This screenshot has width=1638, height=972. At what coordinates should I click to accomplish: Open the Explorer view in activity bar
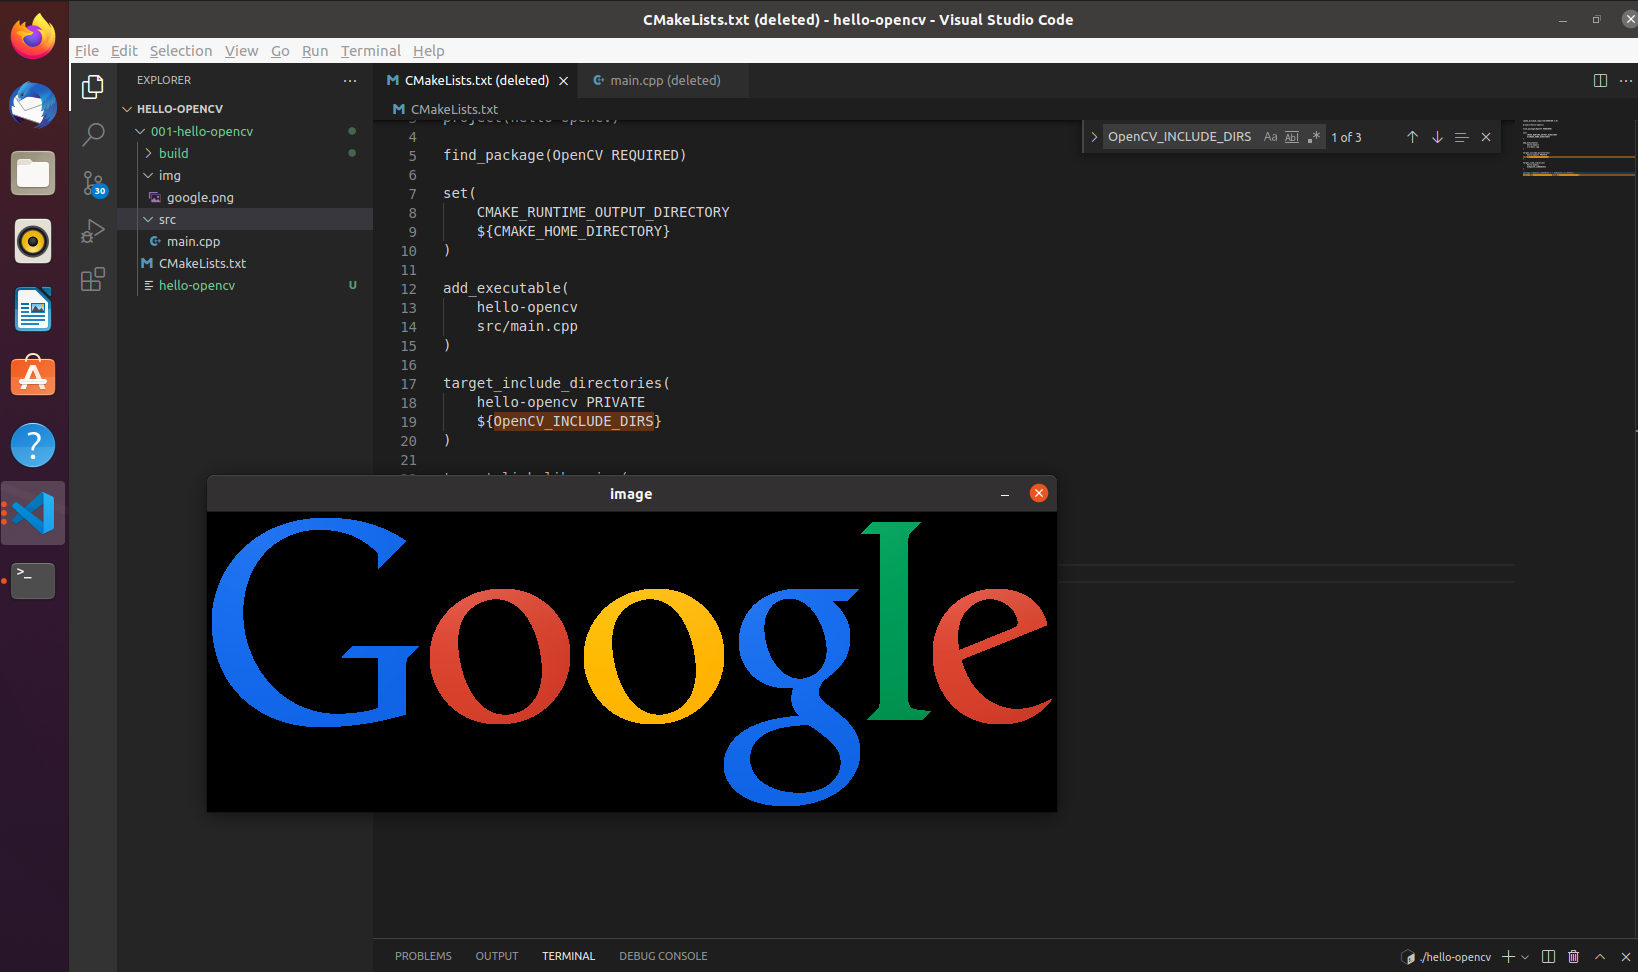tap(93, 87)
